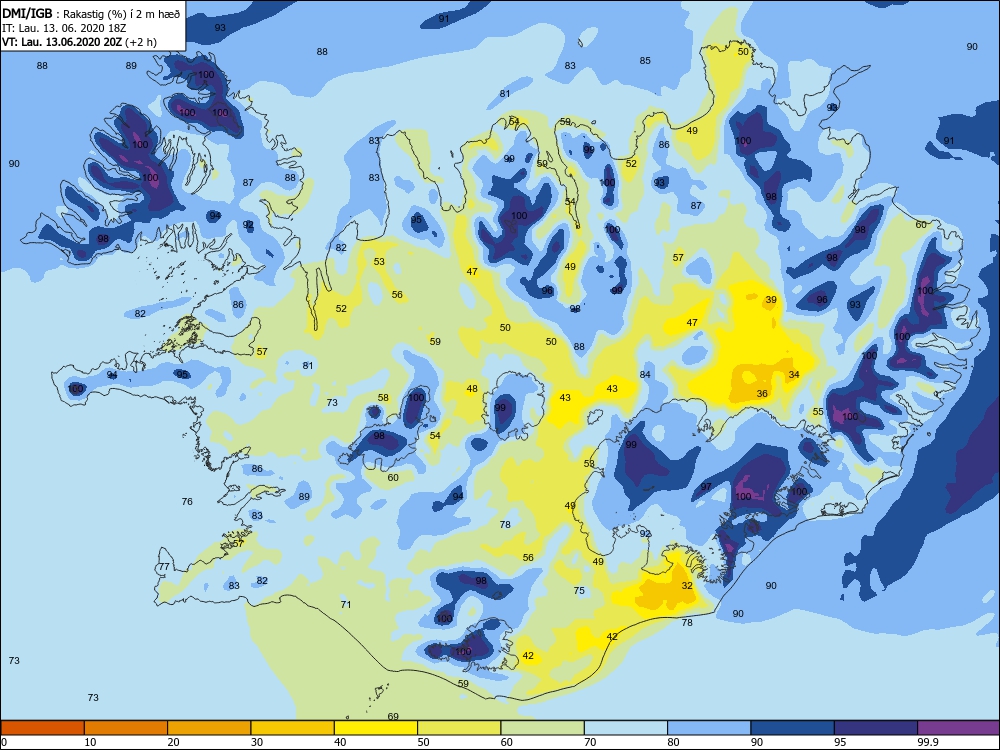Select the offshore value '76'

tap(187, 501)
